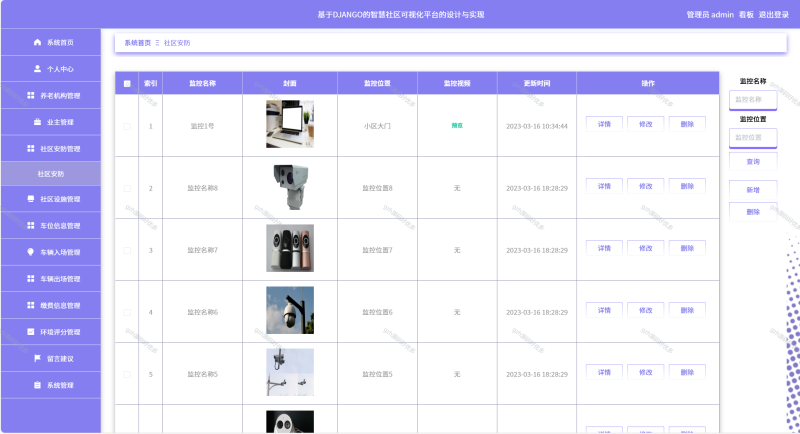The height and width of the screenshot is (434, 800).
Task: Click 删除 for 监控1号
Action: [x=687, y=124]
